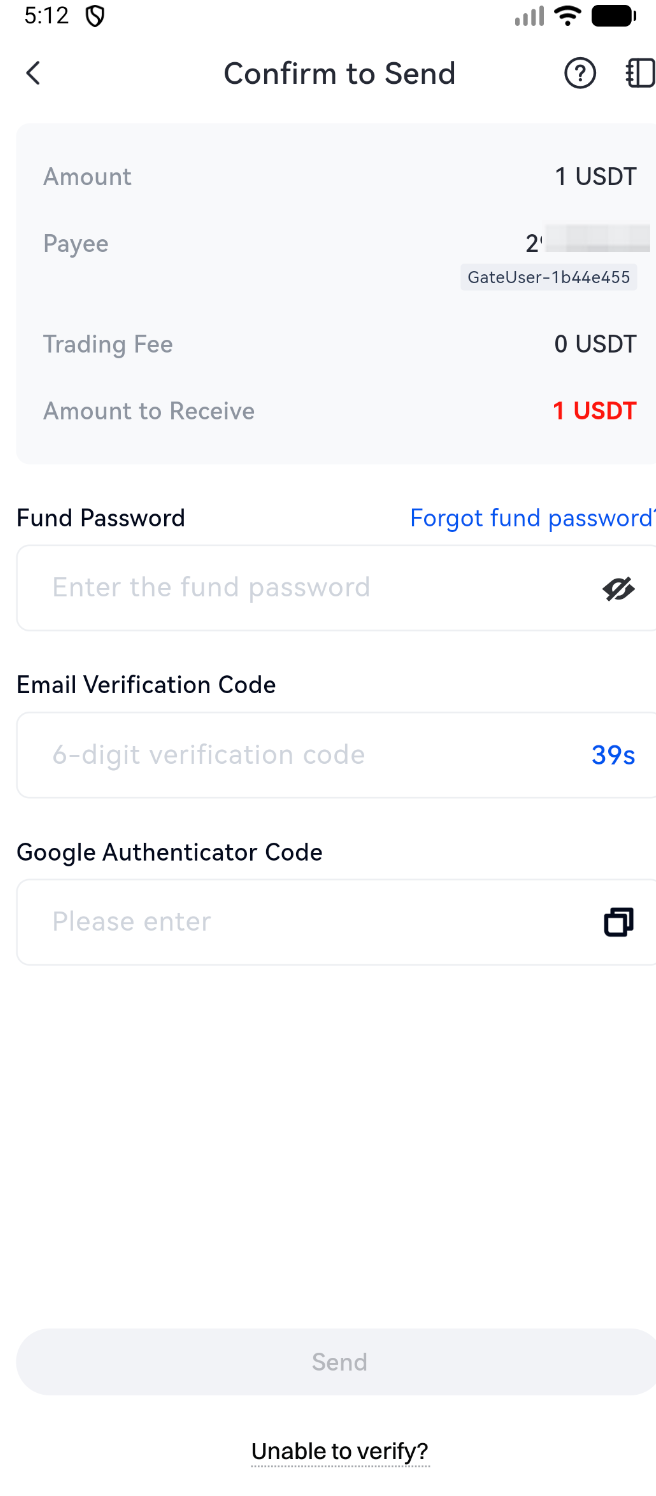Tap the blurred payee account number

click(588, 242)
